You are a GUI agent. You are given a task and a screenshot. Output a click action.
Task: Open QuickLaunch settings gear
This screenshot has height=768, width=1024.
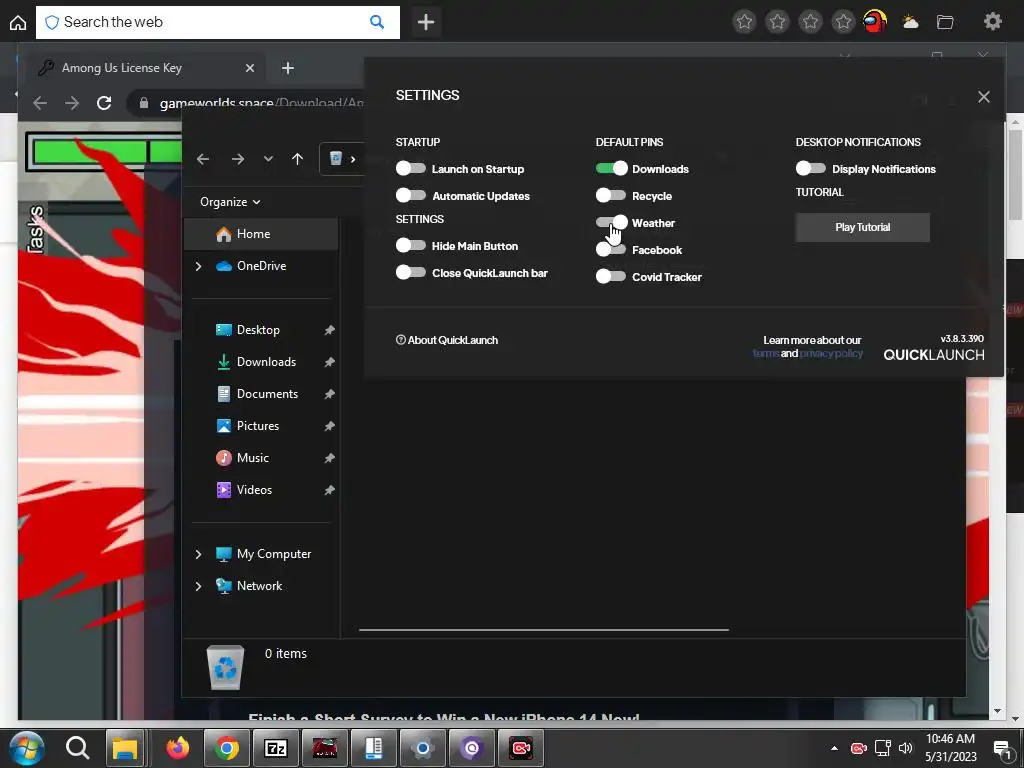[993, 22]
